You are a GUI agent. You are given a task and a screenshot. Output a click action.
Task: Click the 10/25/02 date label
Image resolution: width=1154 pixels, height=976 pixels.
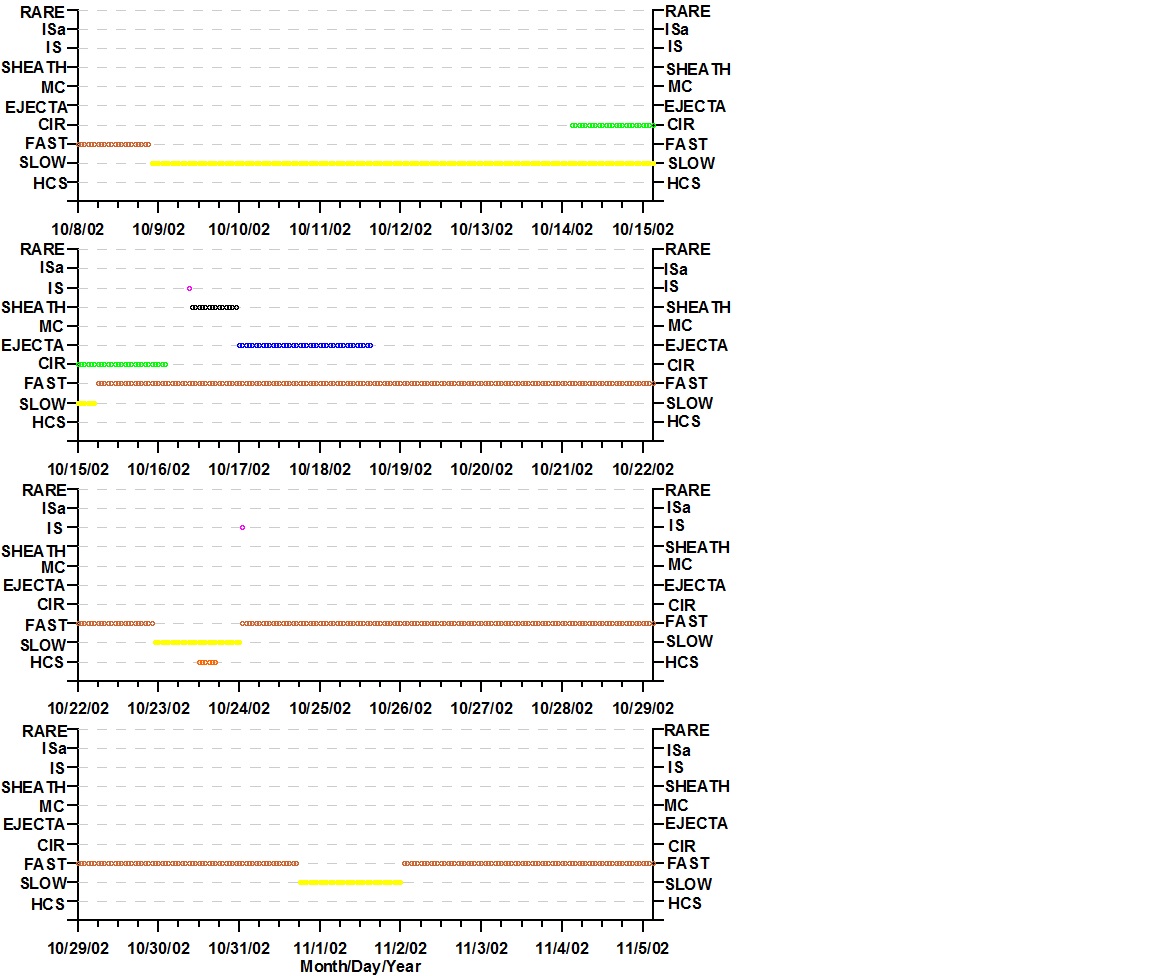(320, 708)
